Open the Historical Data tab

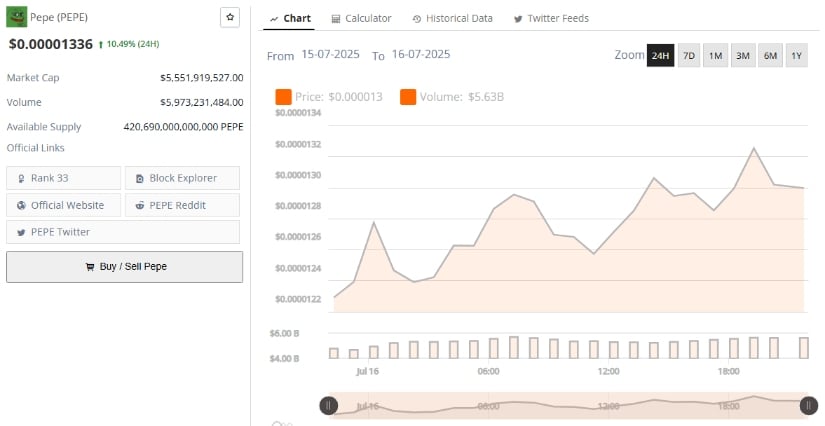[452, 18]
